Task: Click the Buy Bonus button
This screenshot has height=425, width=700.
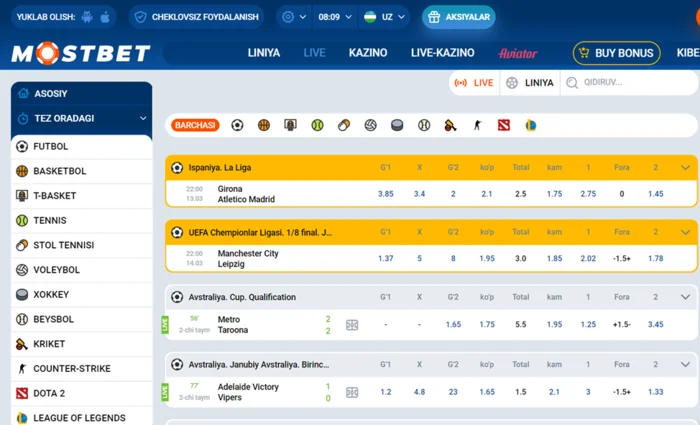Action: [617, 53]
